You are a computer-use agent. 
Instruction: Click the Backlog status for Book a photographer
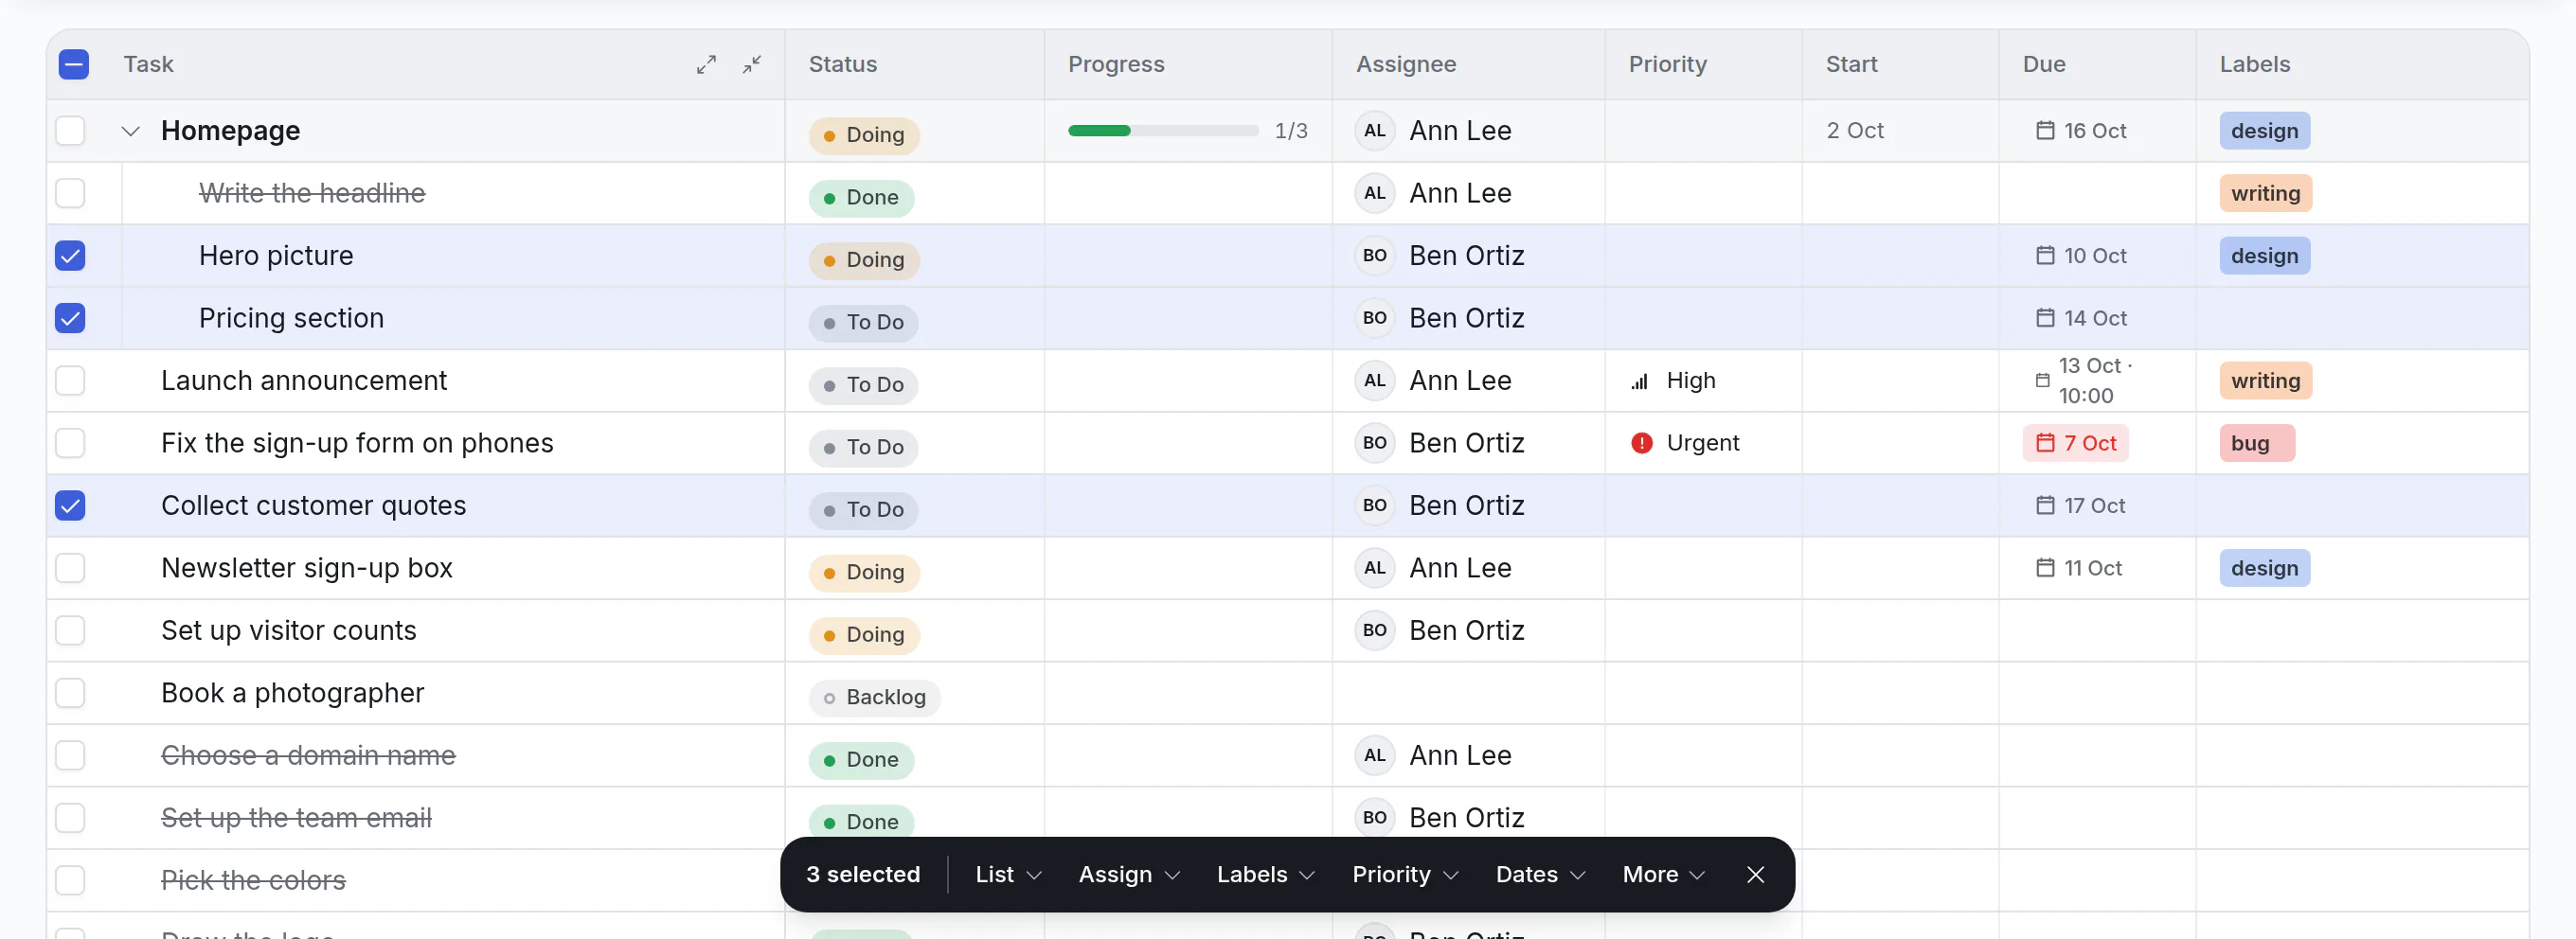coord(874,698)
